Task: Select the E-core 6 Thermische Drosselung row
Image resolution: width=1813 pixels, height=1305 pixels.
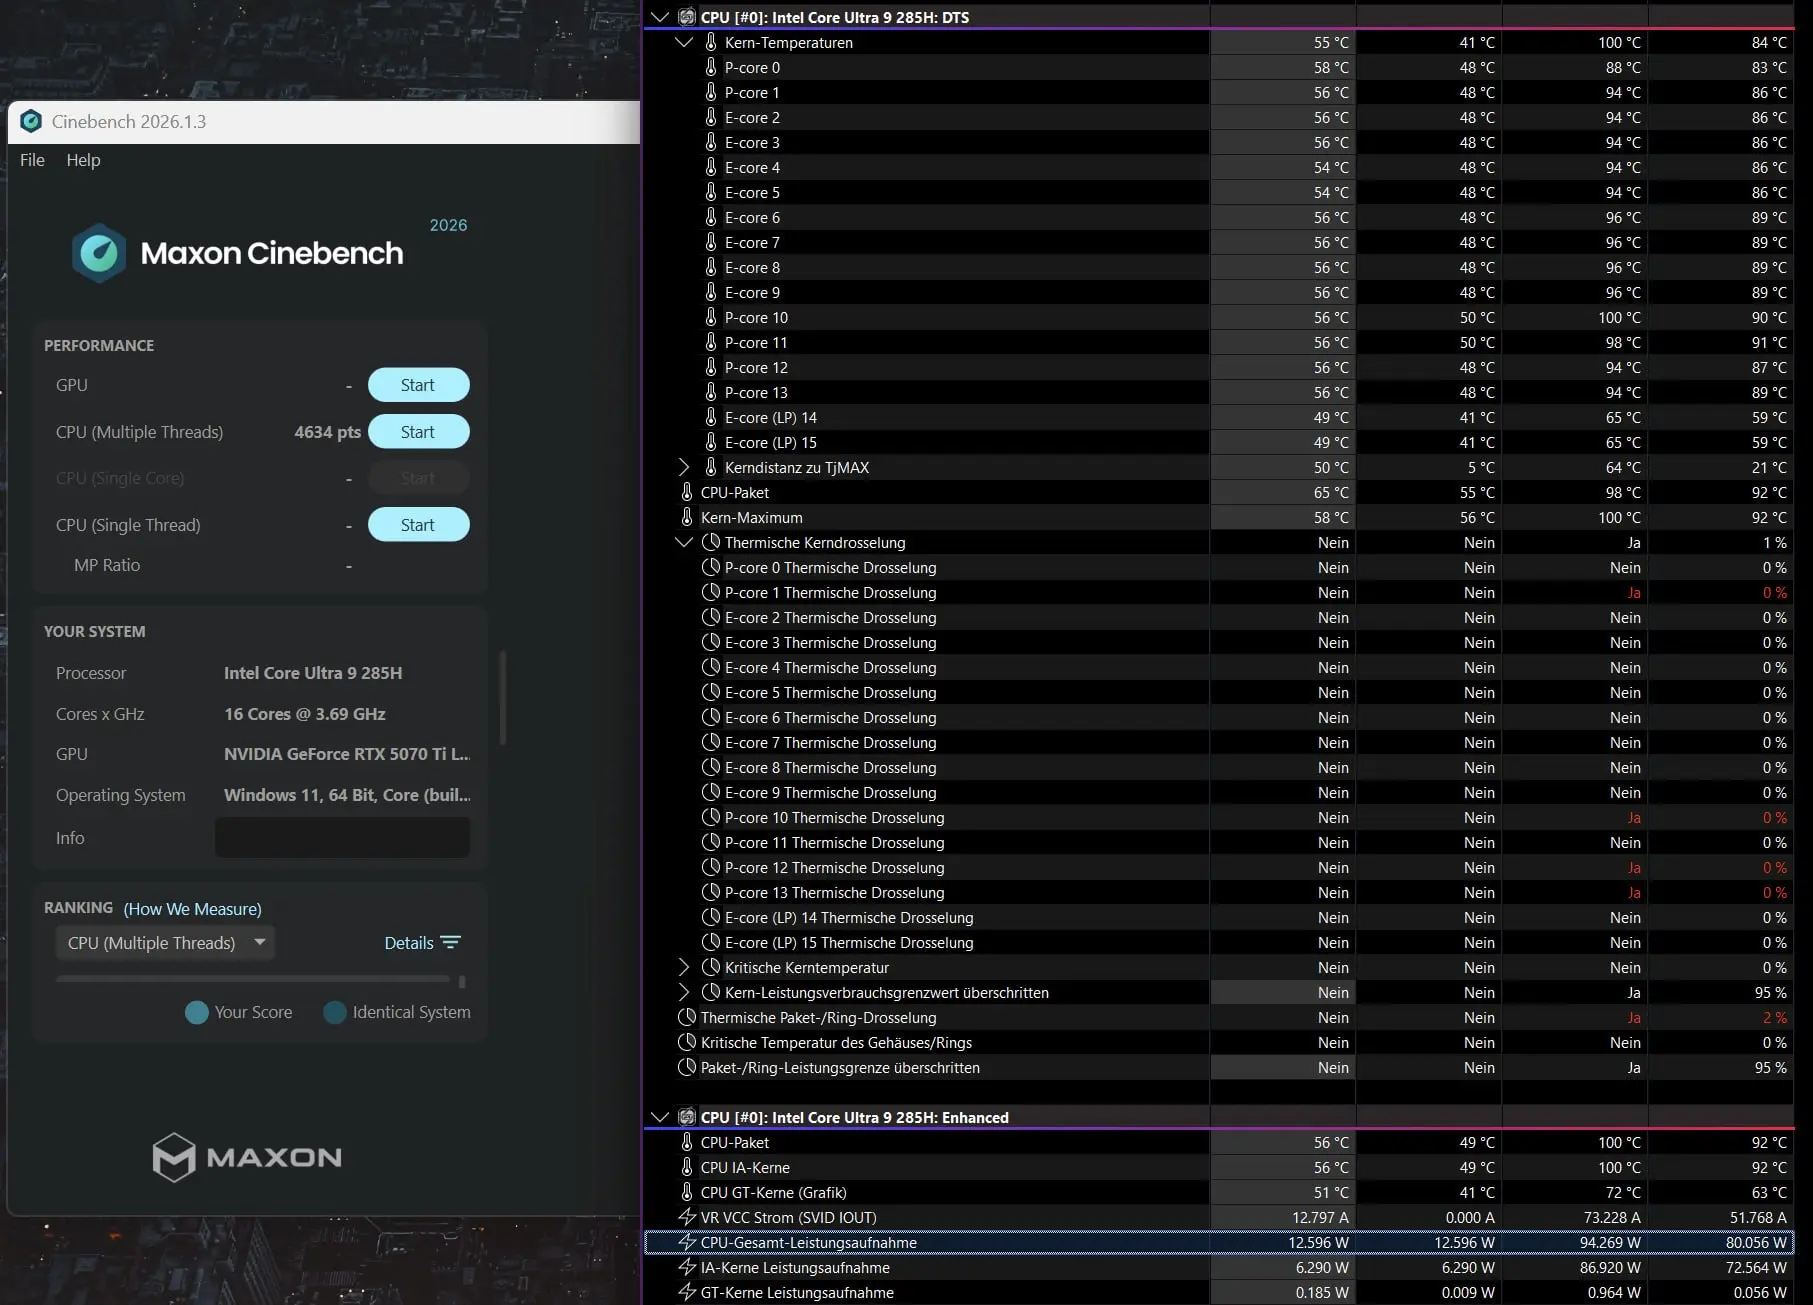Action: click(x=1219, y=717)
